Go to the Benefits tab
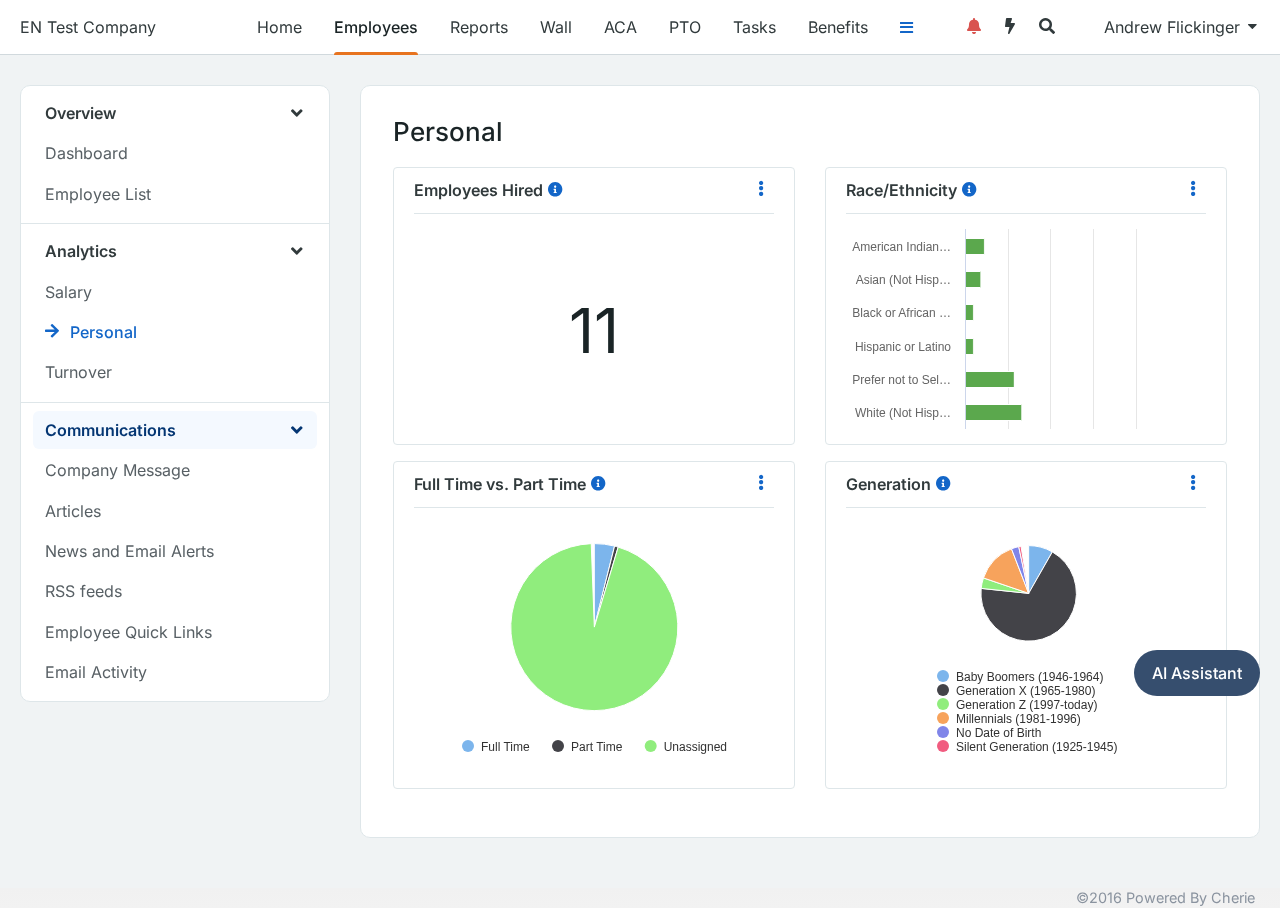This screenshot has height=908, width=1280. 838,27
